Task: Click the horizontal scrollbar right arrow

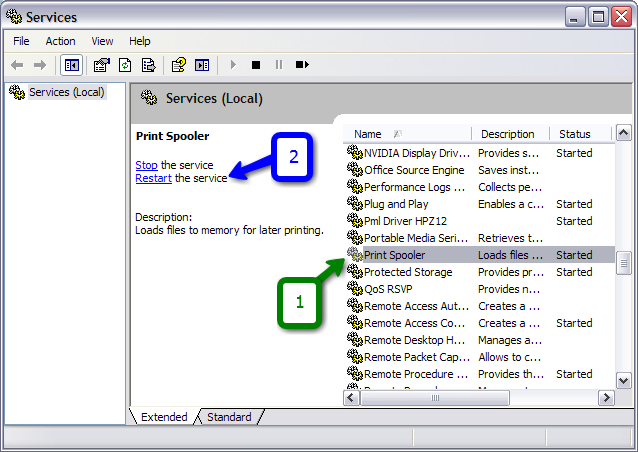Action: click(606, 397)
